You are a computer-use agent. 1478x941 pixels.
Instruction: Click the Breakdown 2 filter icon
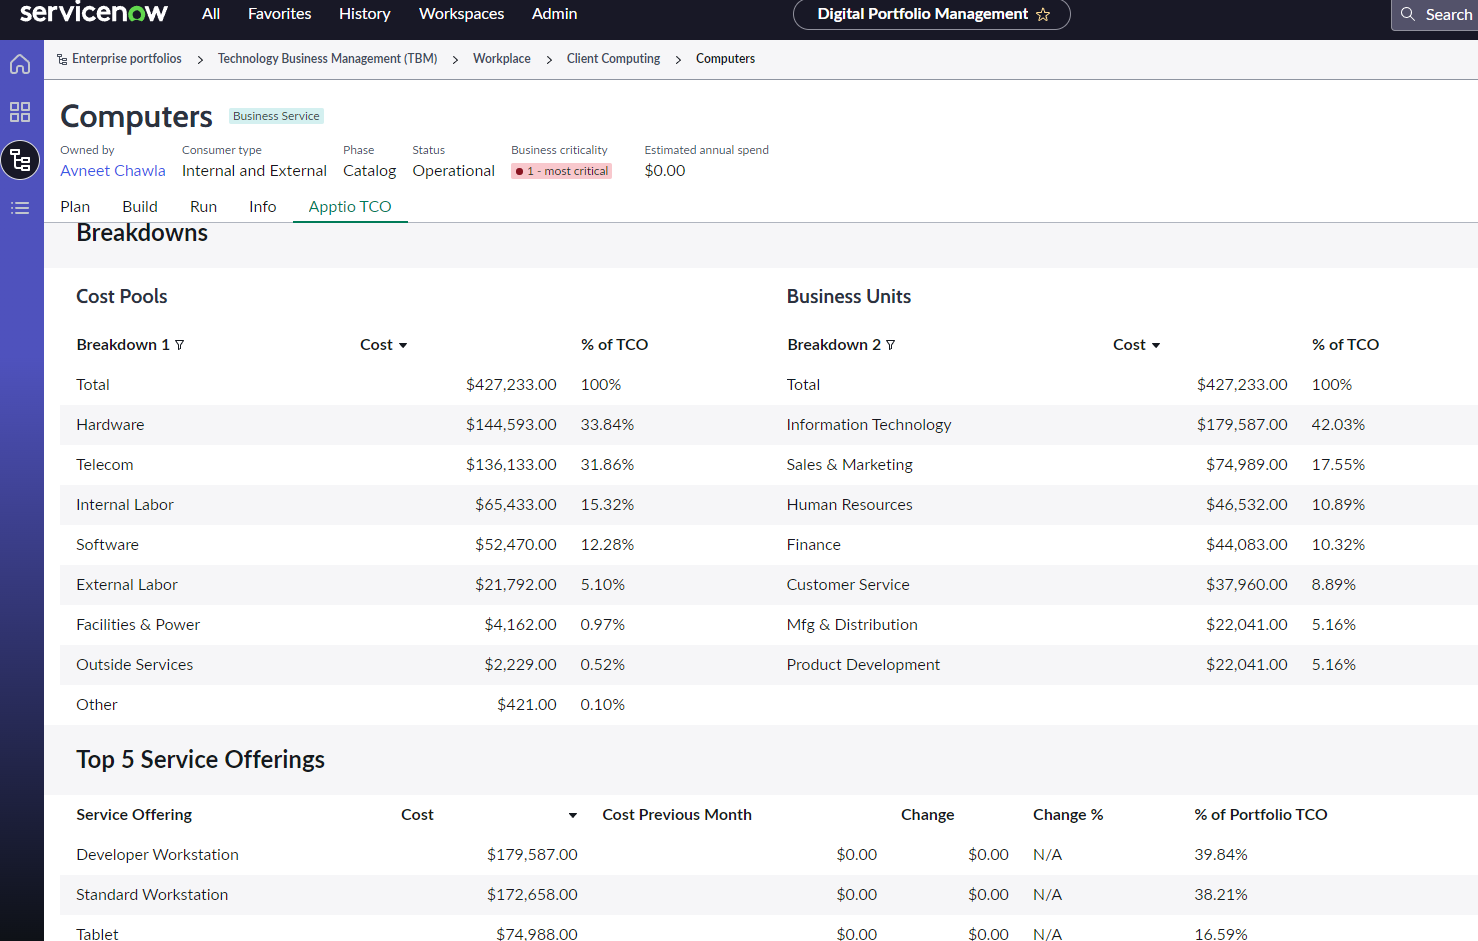890,345
